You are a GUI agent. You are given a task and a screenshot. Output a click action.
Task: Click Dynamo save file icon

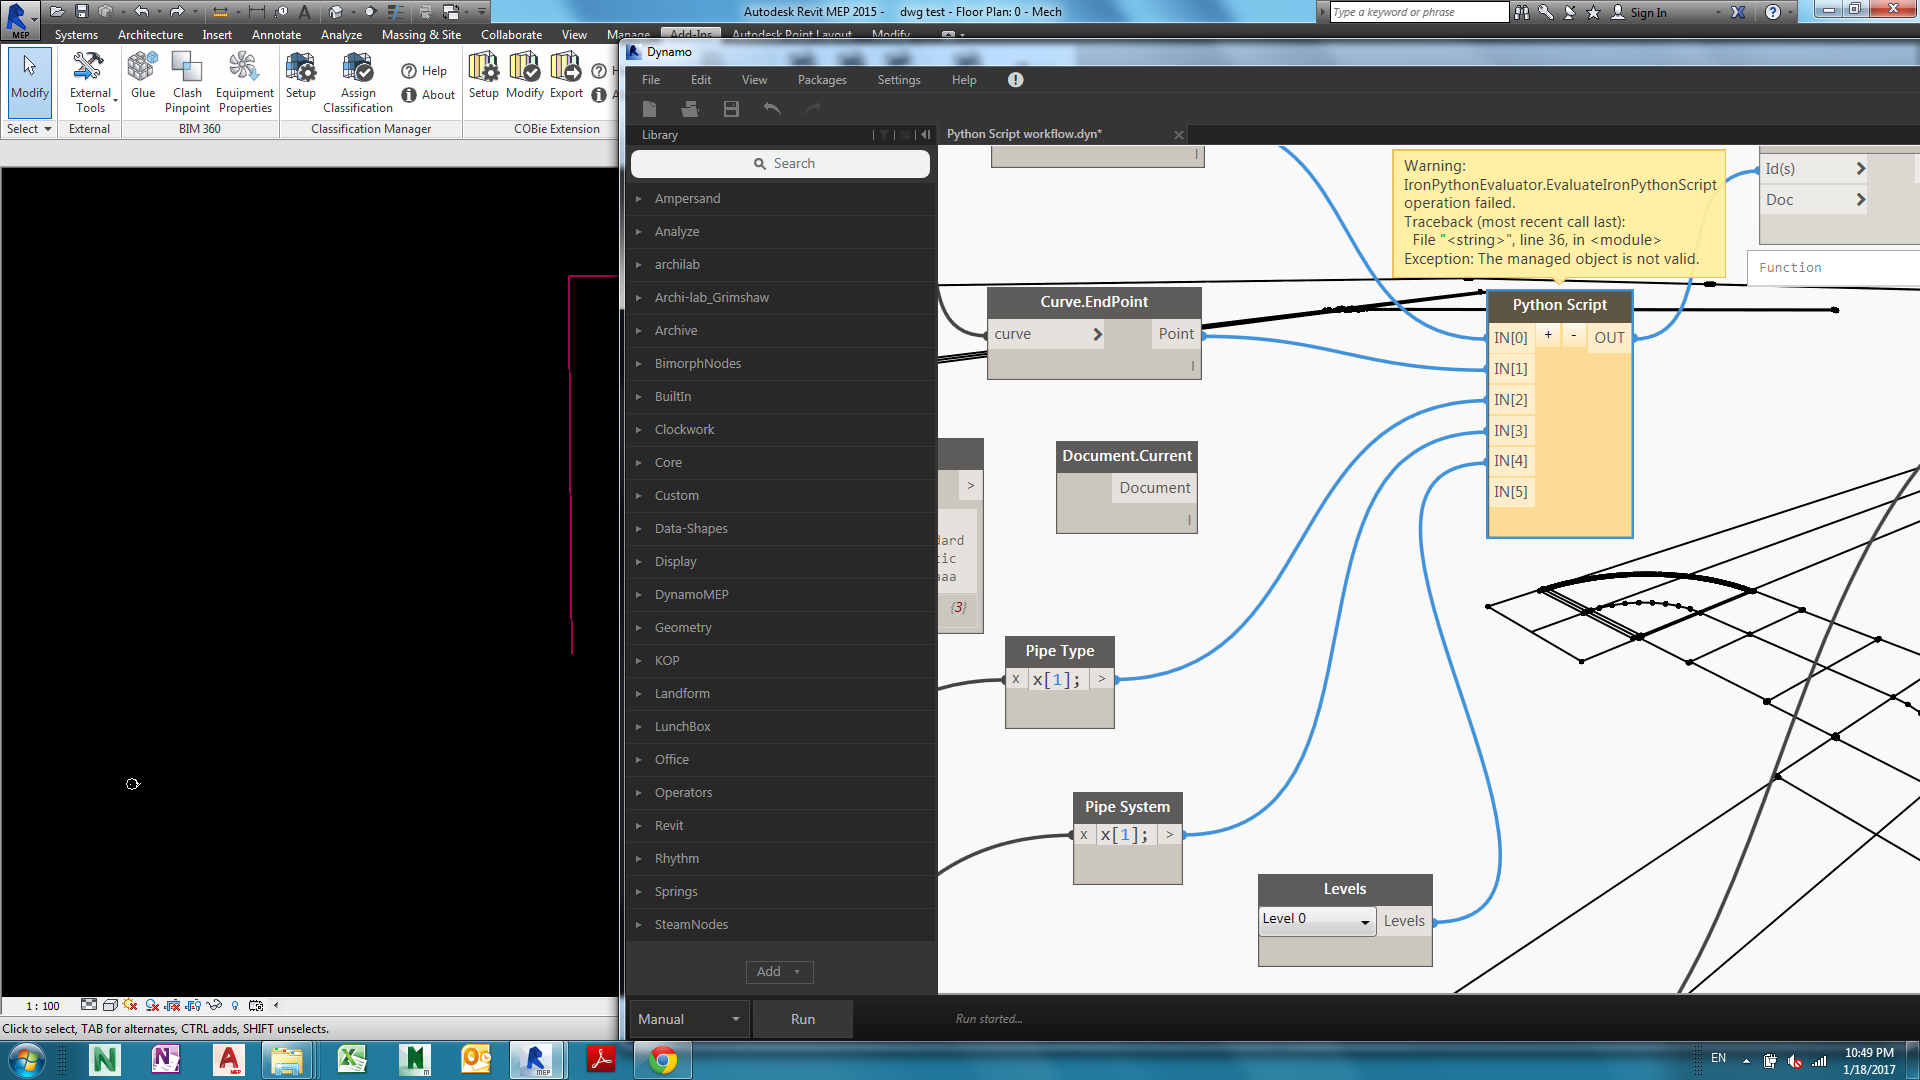tap(731, 109)
